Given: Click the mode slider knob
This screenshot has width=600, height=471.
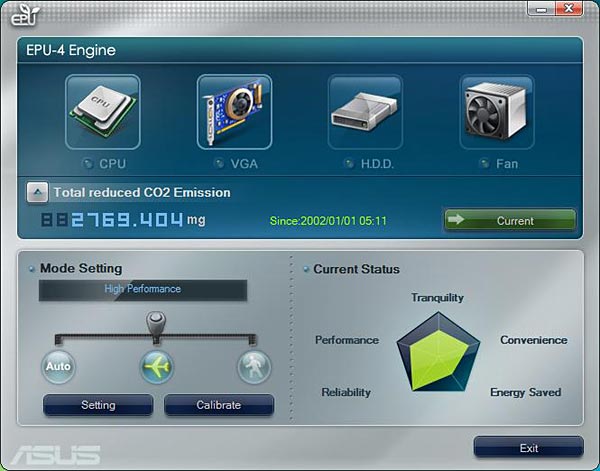Looking at the screenshot, I should [x=156, y=326].
